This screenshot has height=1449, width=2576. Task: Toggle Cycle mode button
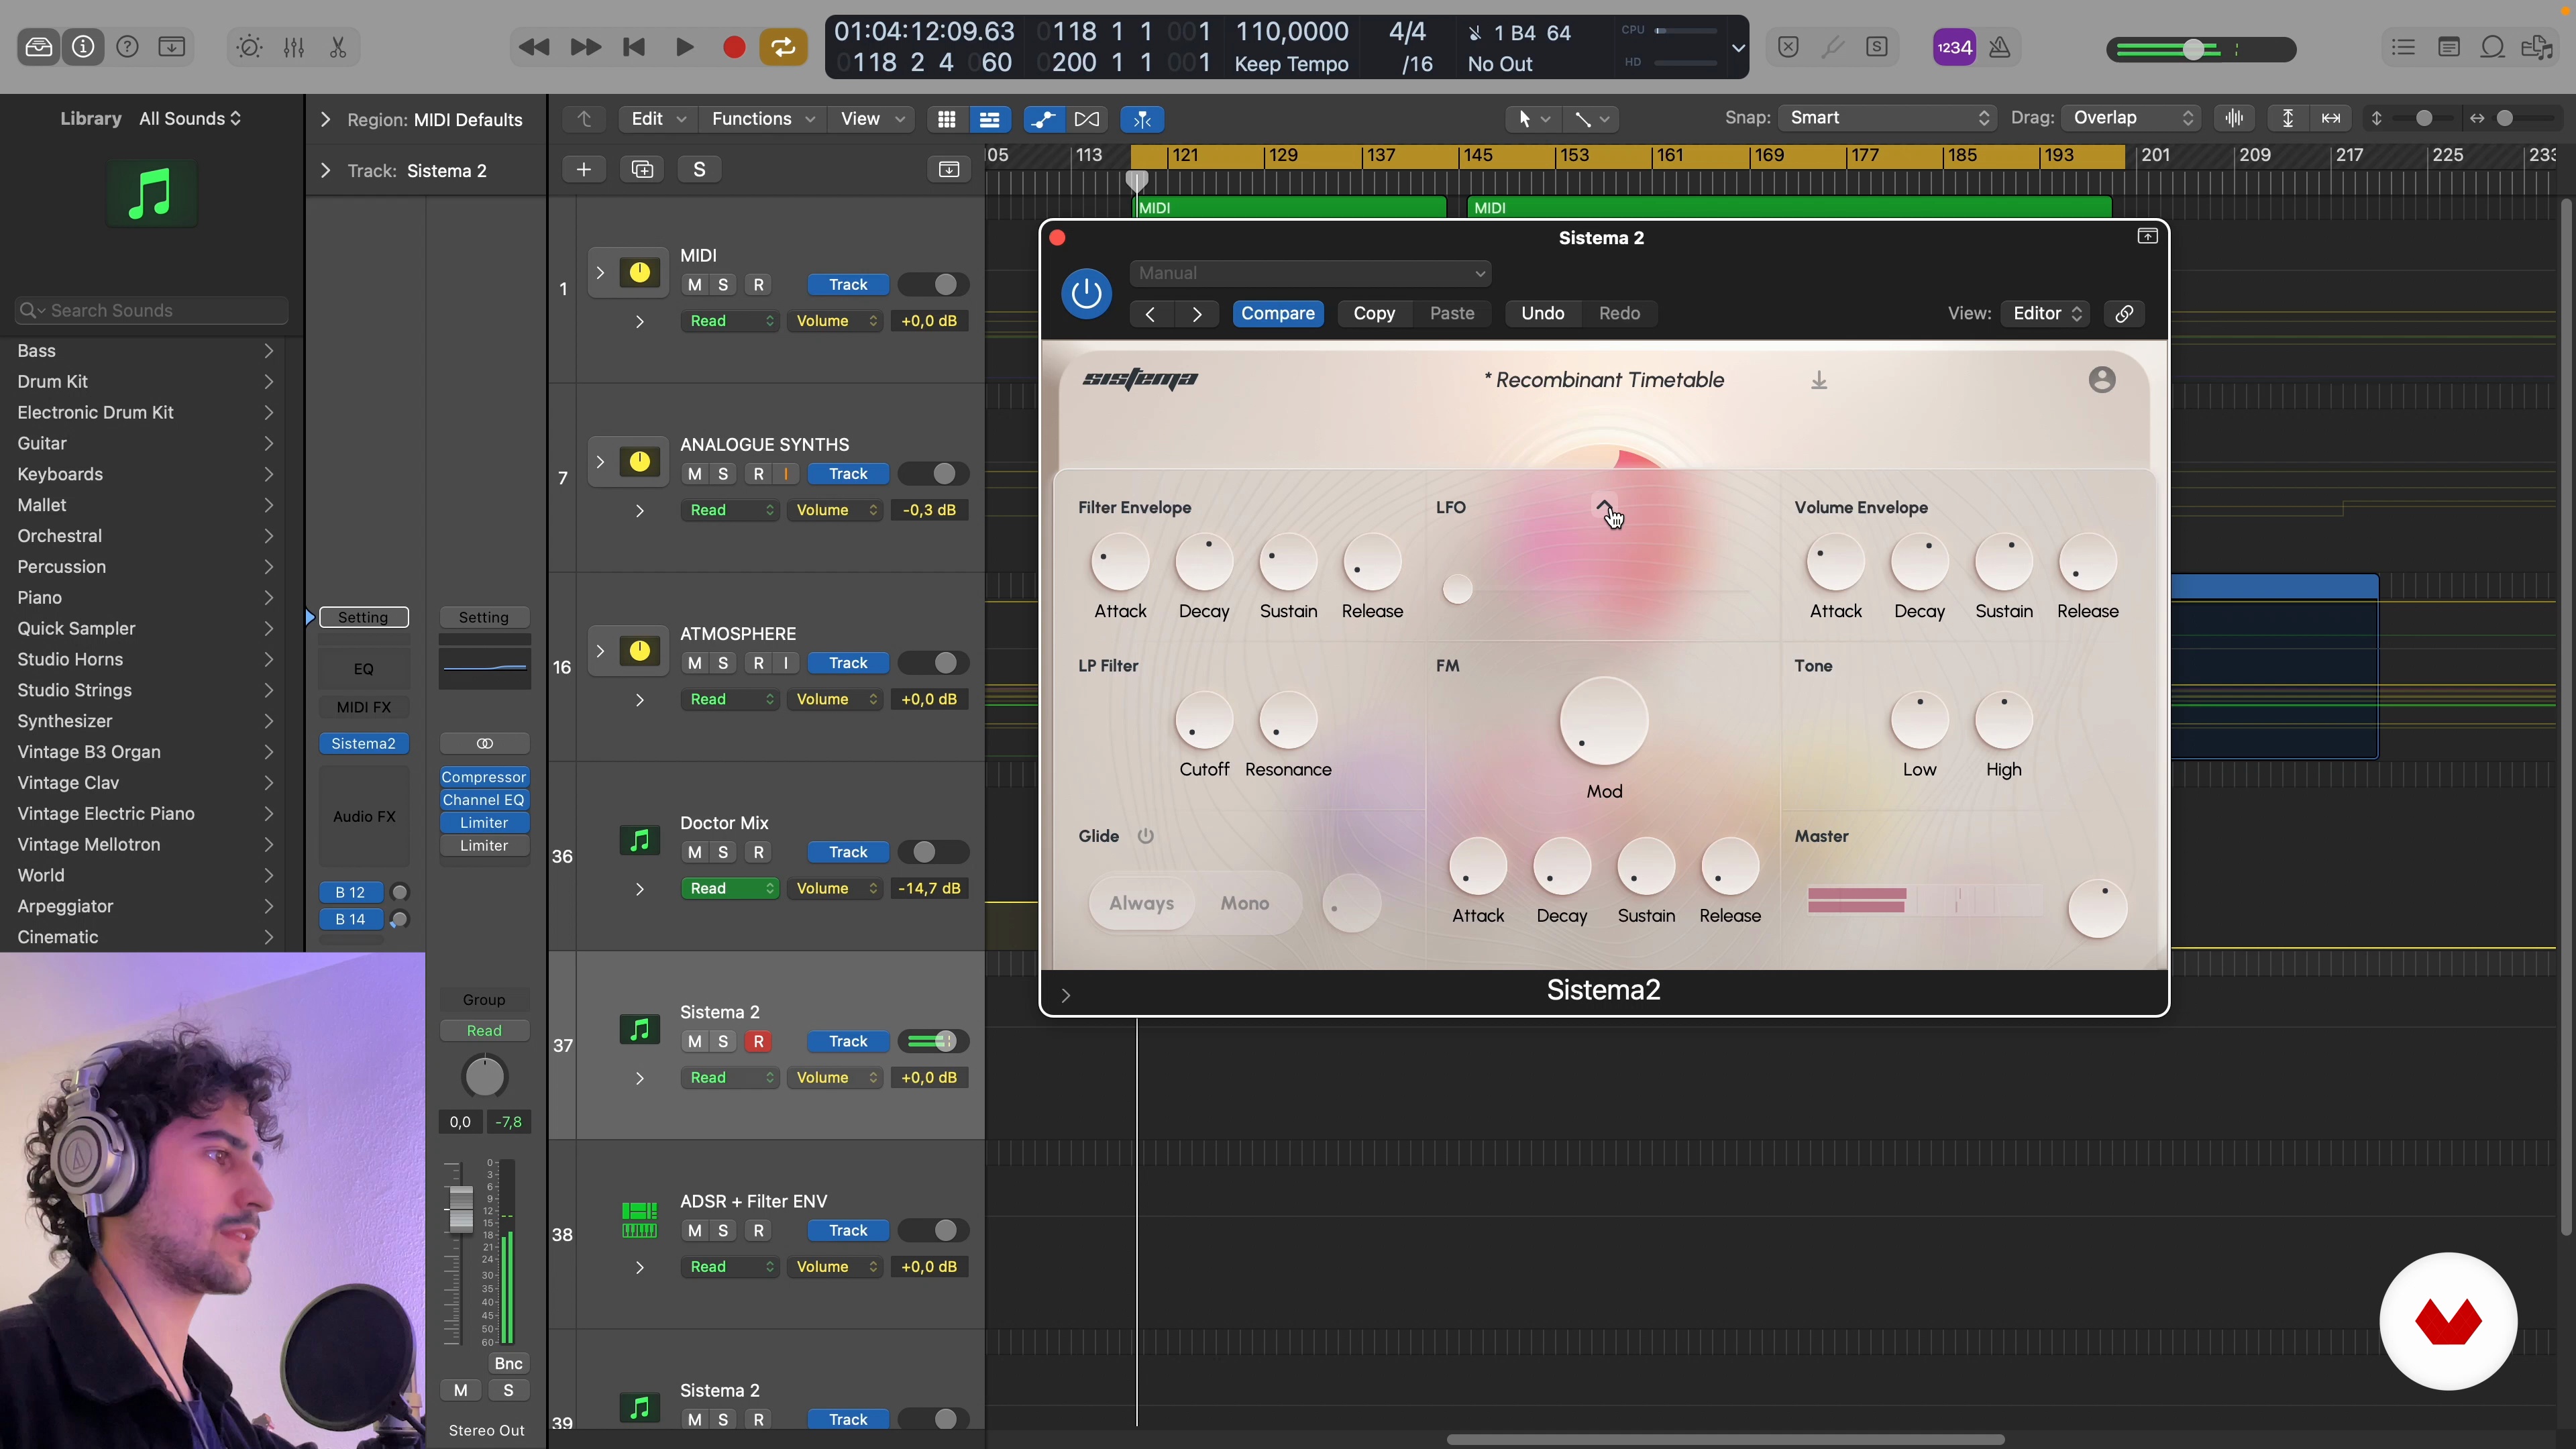tap(784, 47)
